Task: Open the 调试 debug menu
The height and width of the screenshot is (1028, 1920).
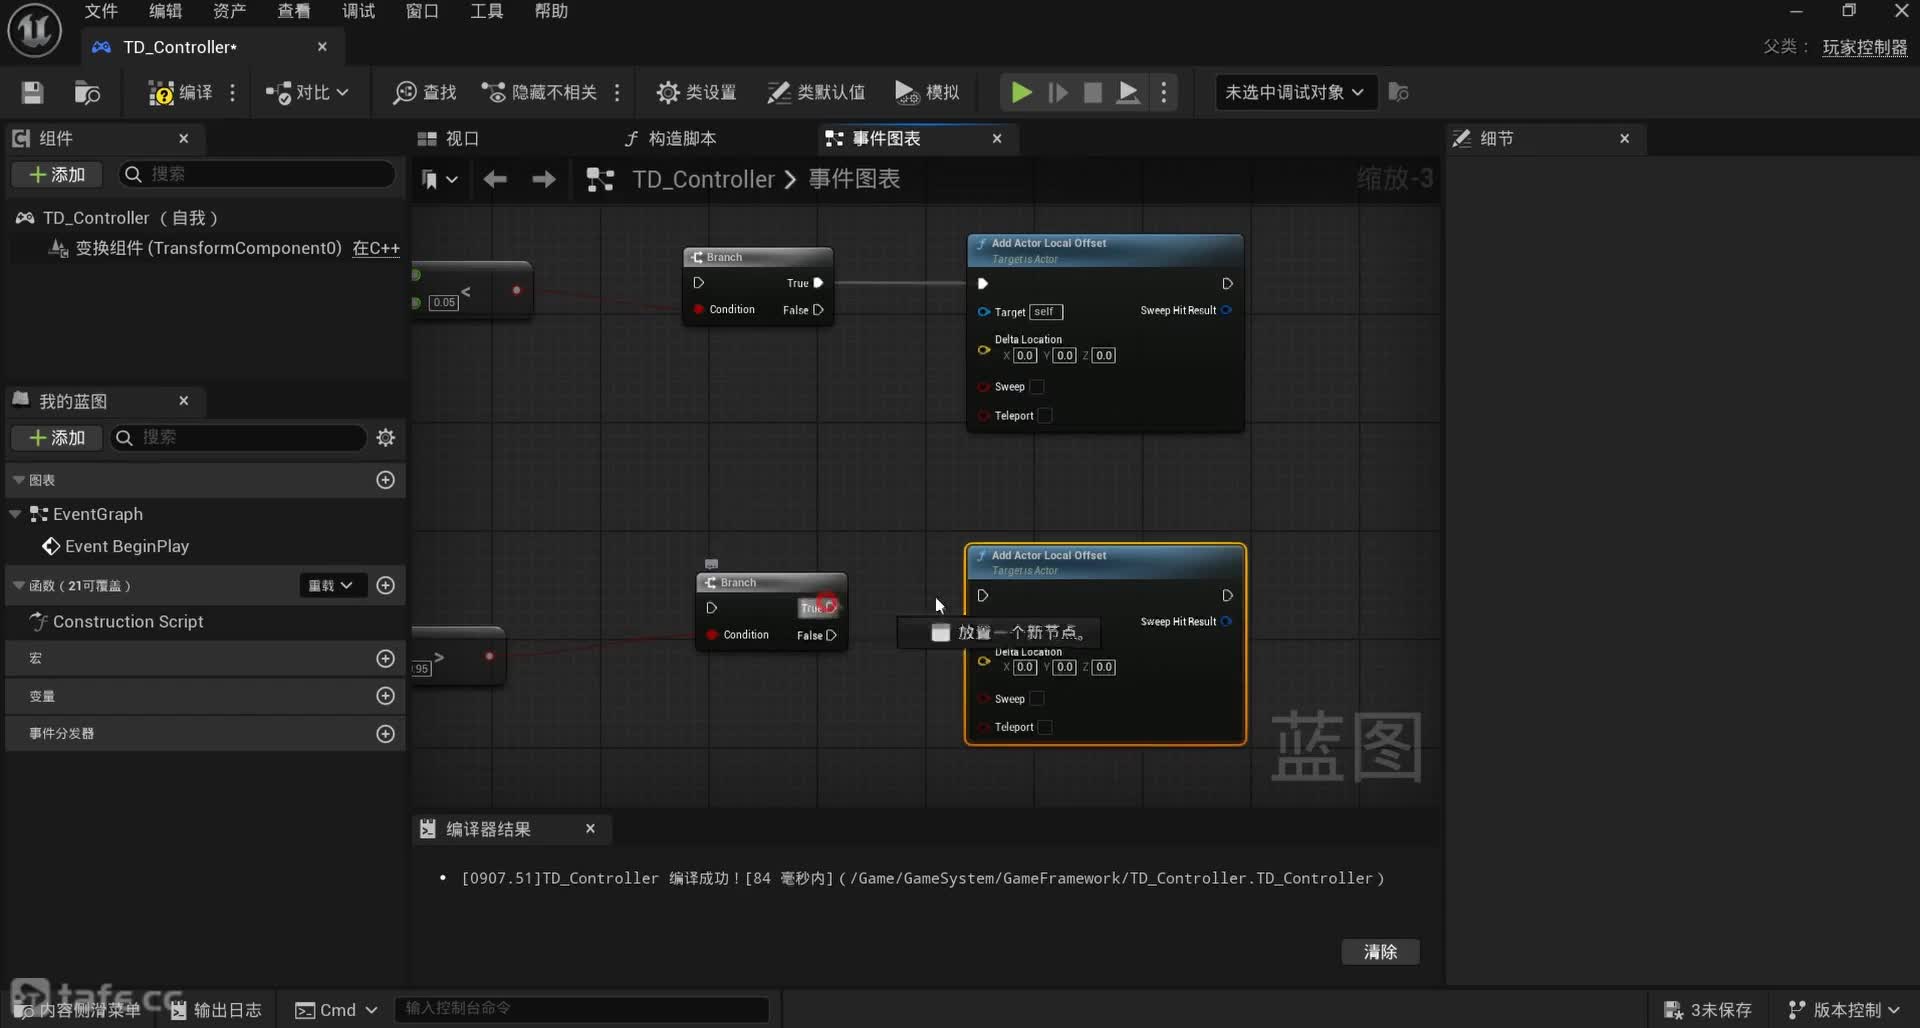Action: tap(358, 11)
